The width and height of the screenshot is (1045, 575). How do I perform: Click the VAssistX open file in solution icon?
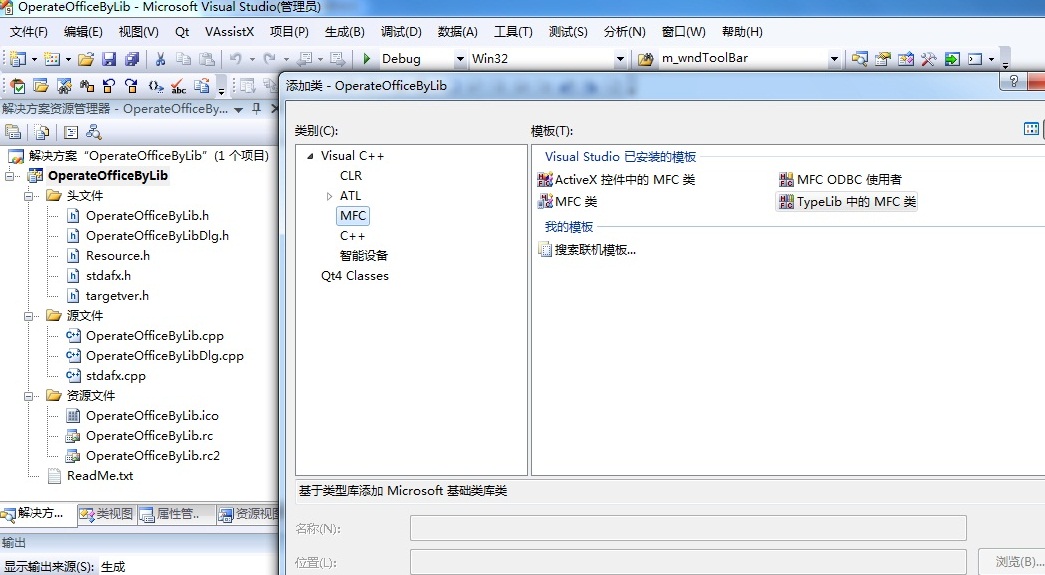41,86
